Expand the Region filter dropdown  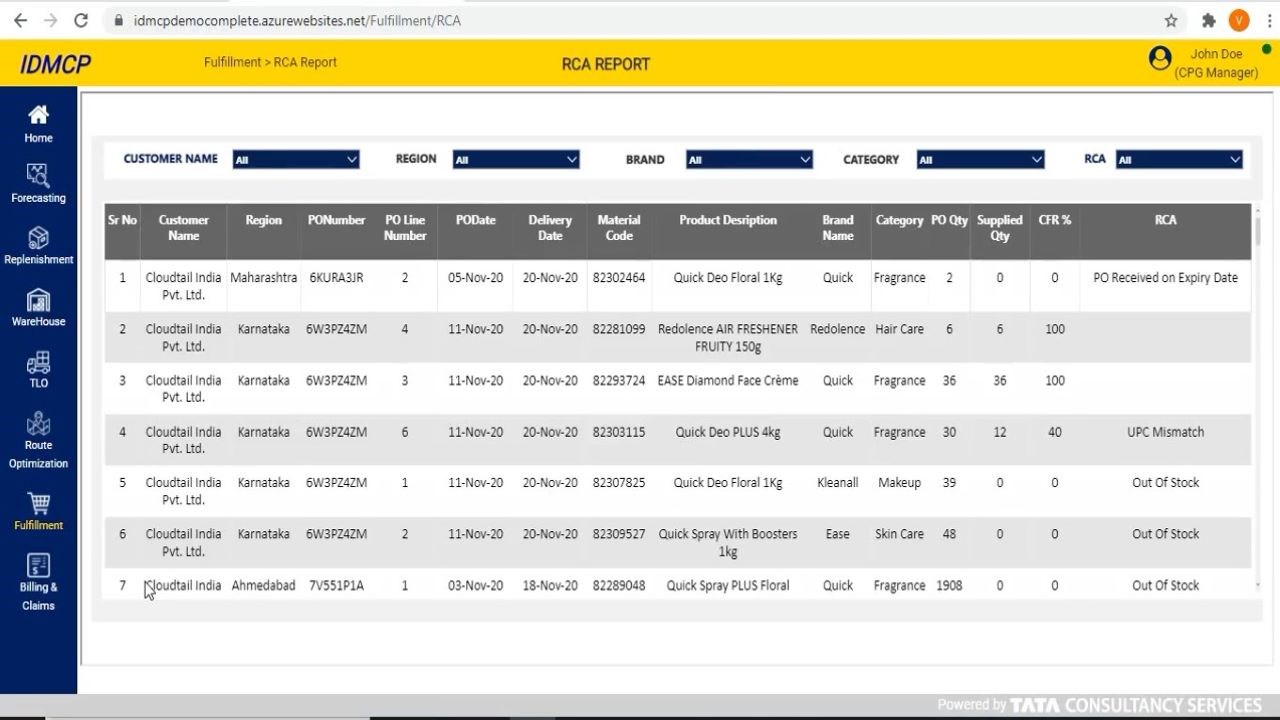516,160
